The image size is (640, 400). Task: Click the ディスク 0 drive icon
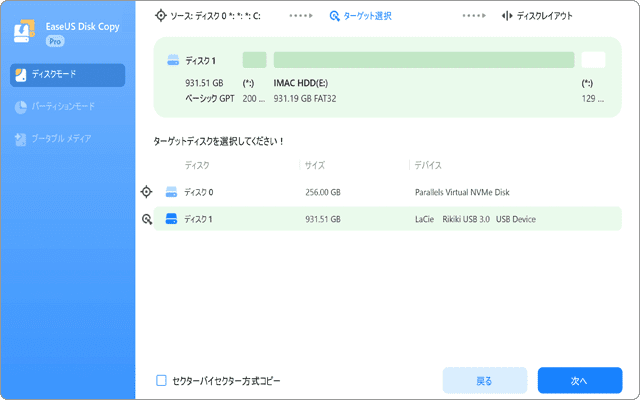(171, 192)
